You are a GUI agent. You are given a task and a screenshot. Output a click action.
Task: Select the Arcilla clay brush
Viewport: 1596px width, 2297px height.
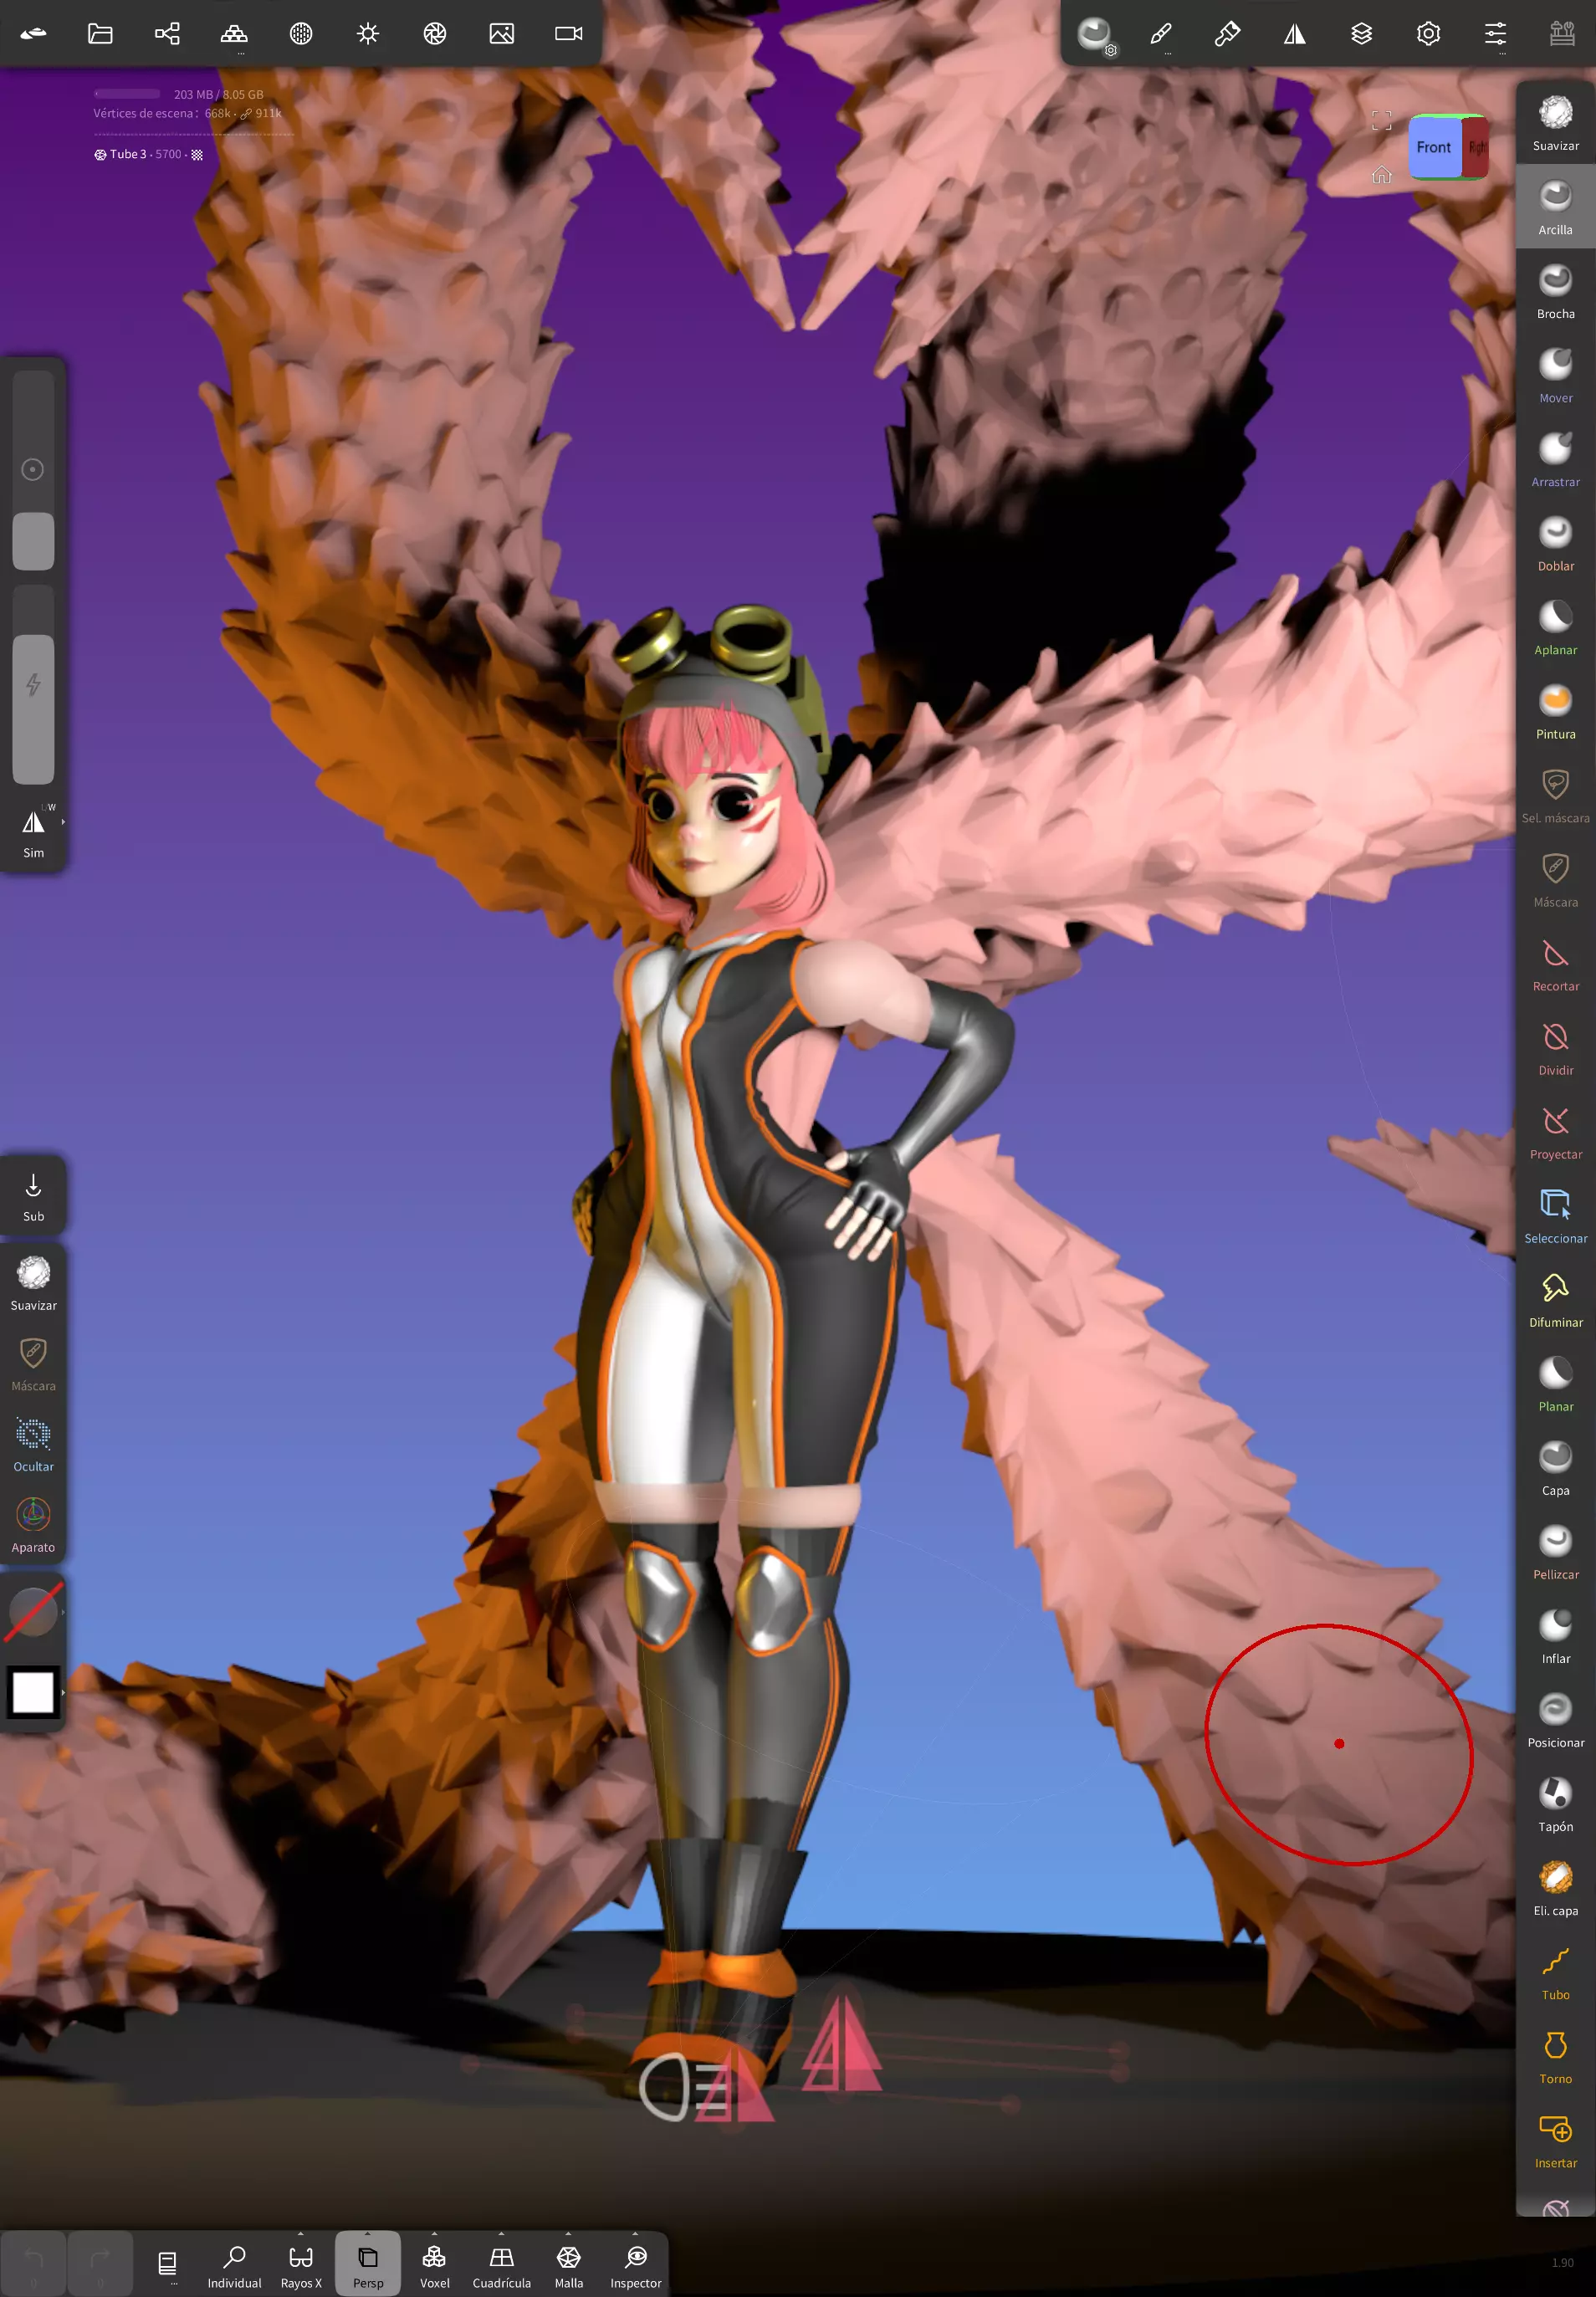click(x=1555, y=207)
